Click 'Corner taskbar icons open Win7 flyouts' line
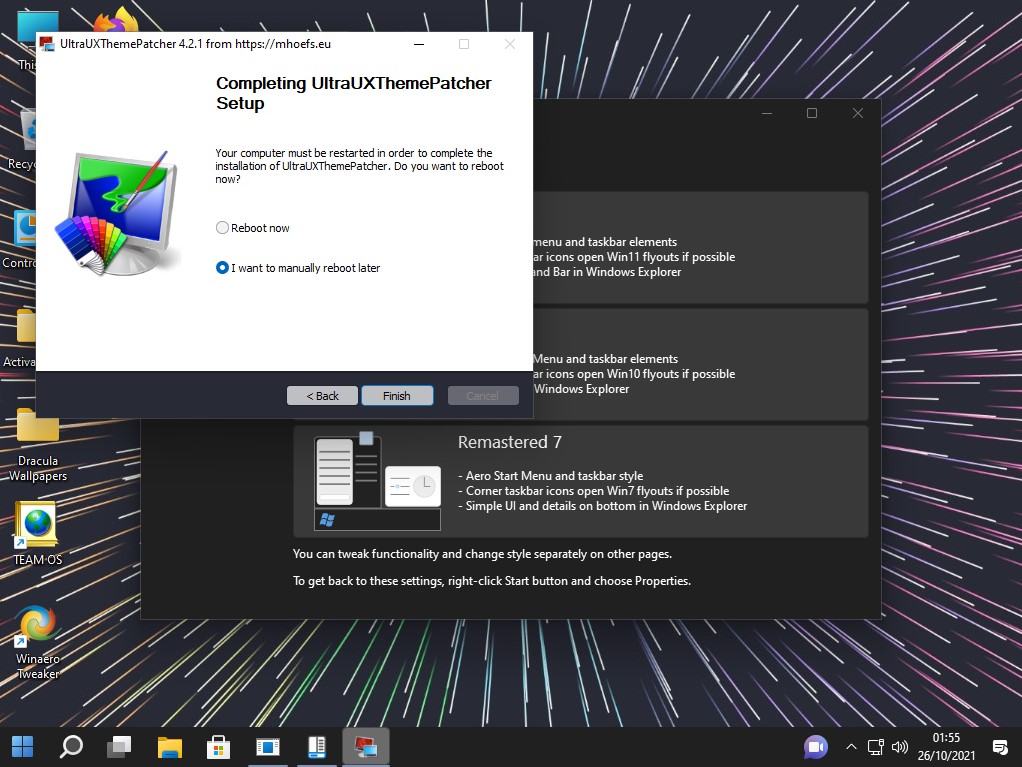This screenshot has width=1022, height=767. (x=594, y=491)
